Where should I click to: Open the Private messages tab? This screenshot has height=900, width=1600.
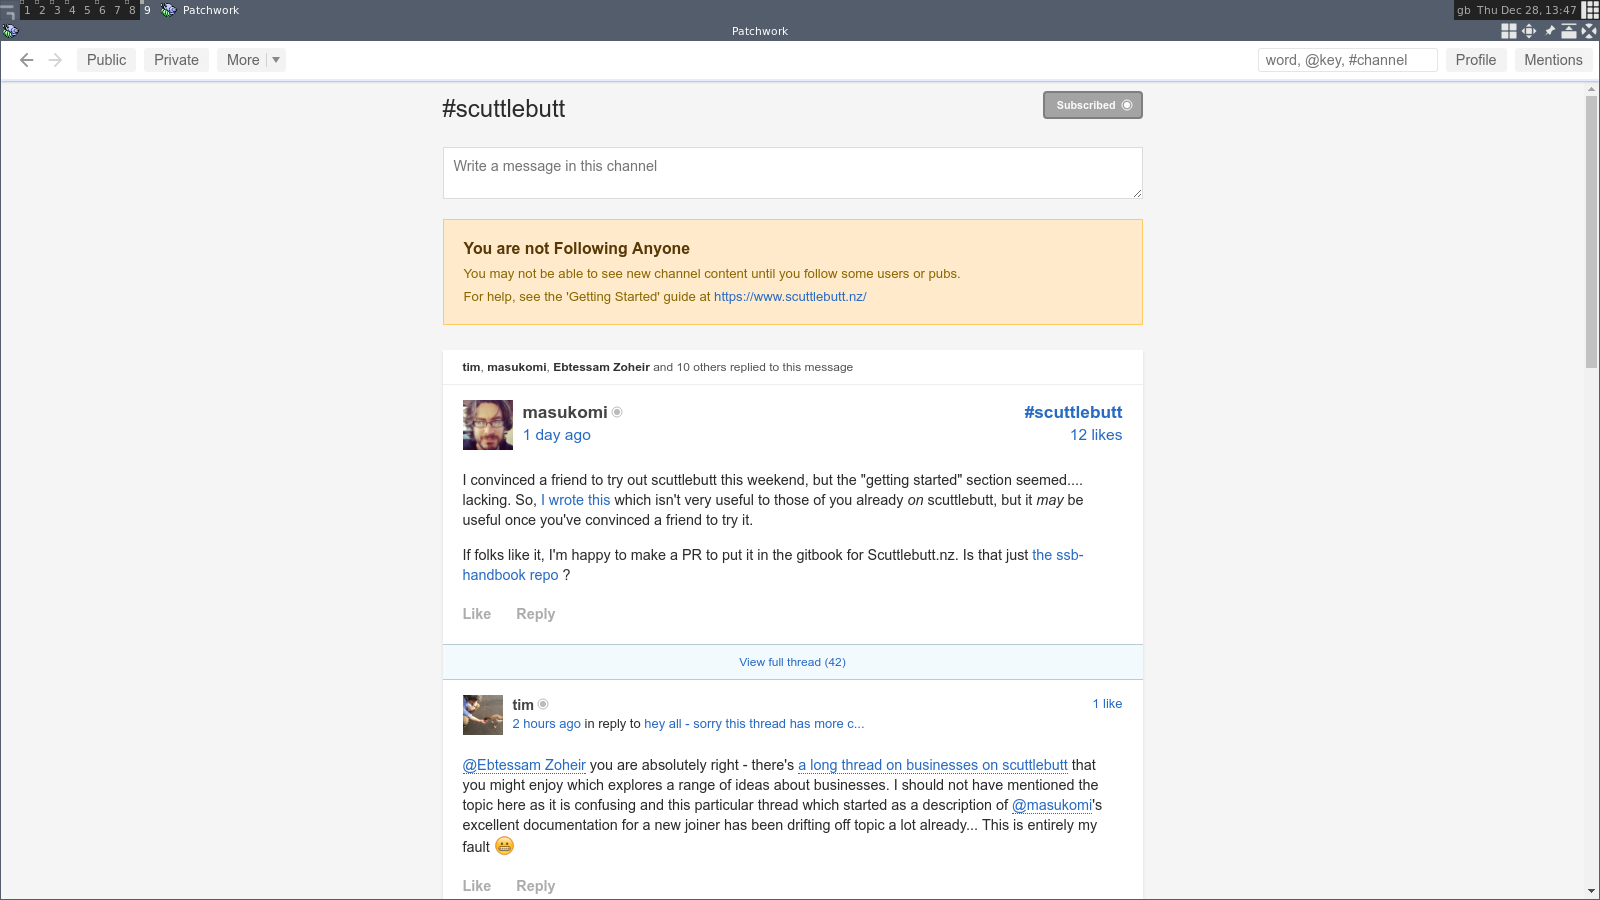click(x=176, y=60)
